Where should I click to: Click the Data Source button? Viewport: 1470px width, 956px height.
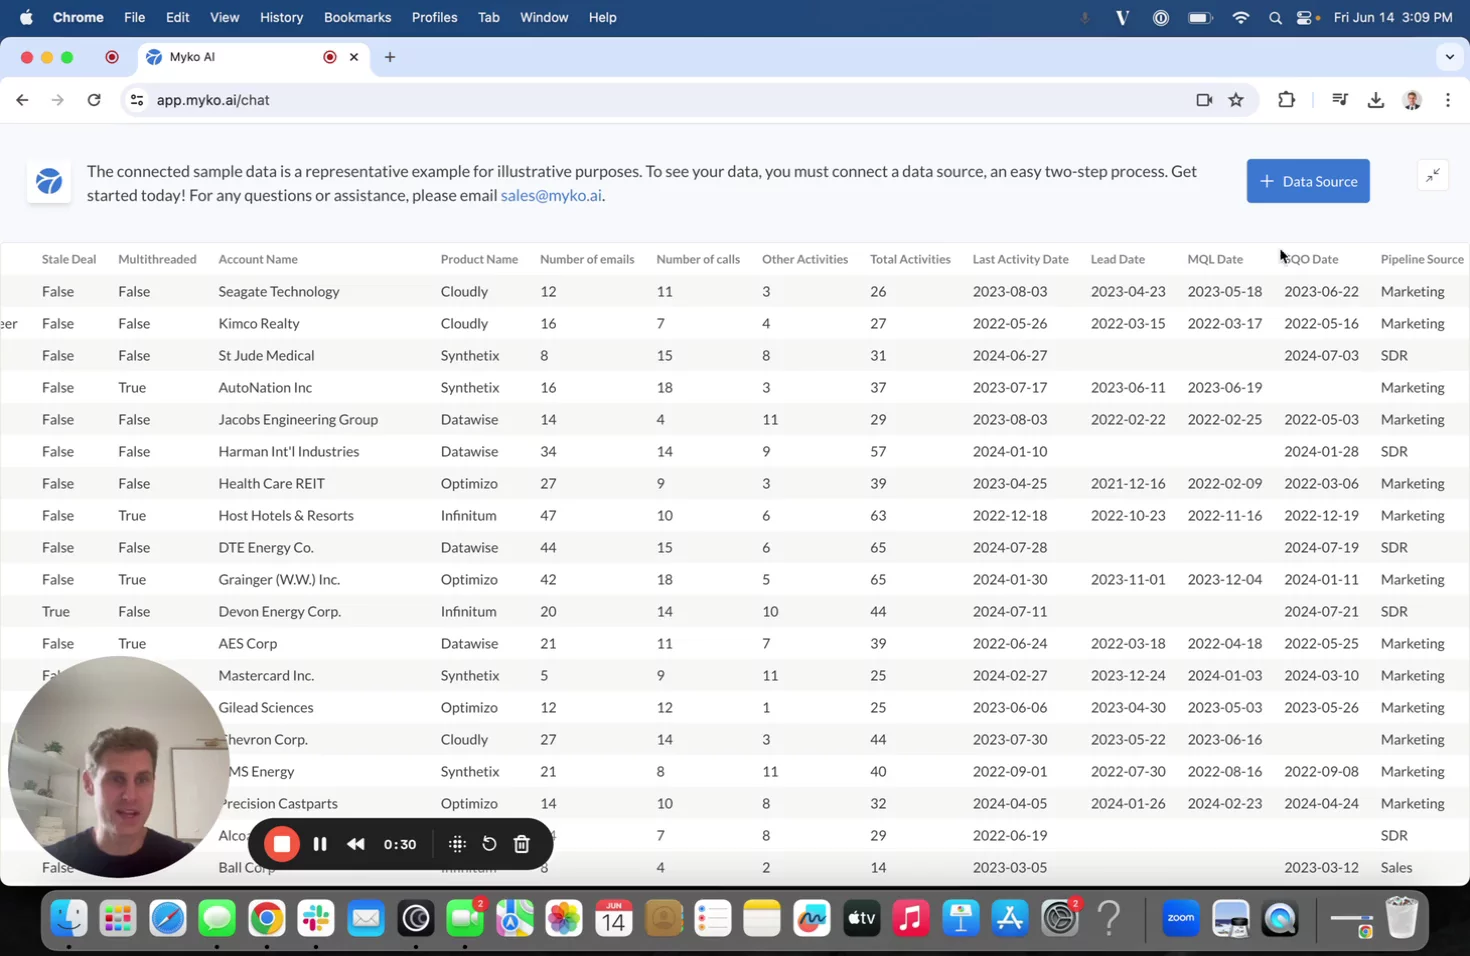[1307, 181]
